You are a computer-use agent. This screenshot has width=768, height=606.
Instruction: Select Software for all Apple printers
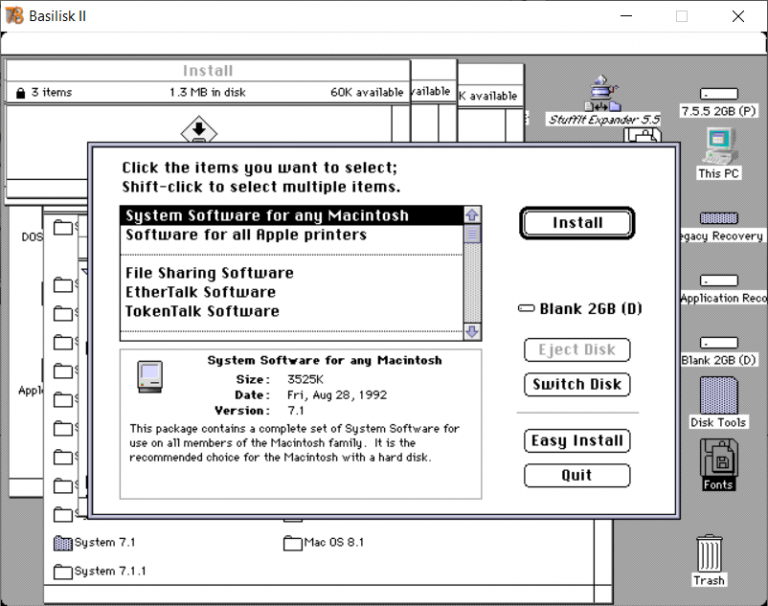[246, 235]
